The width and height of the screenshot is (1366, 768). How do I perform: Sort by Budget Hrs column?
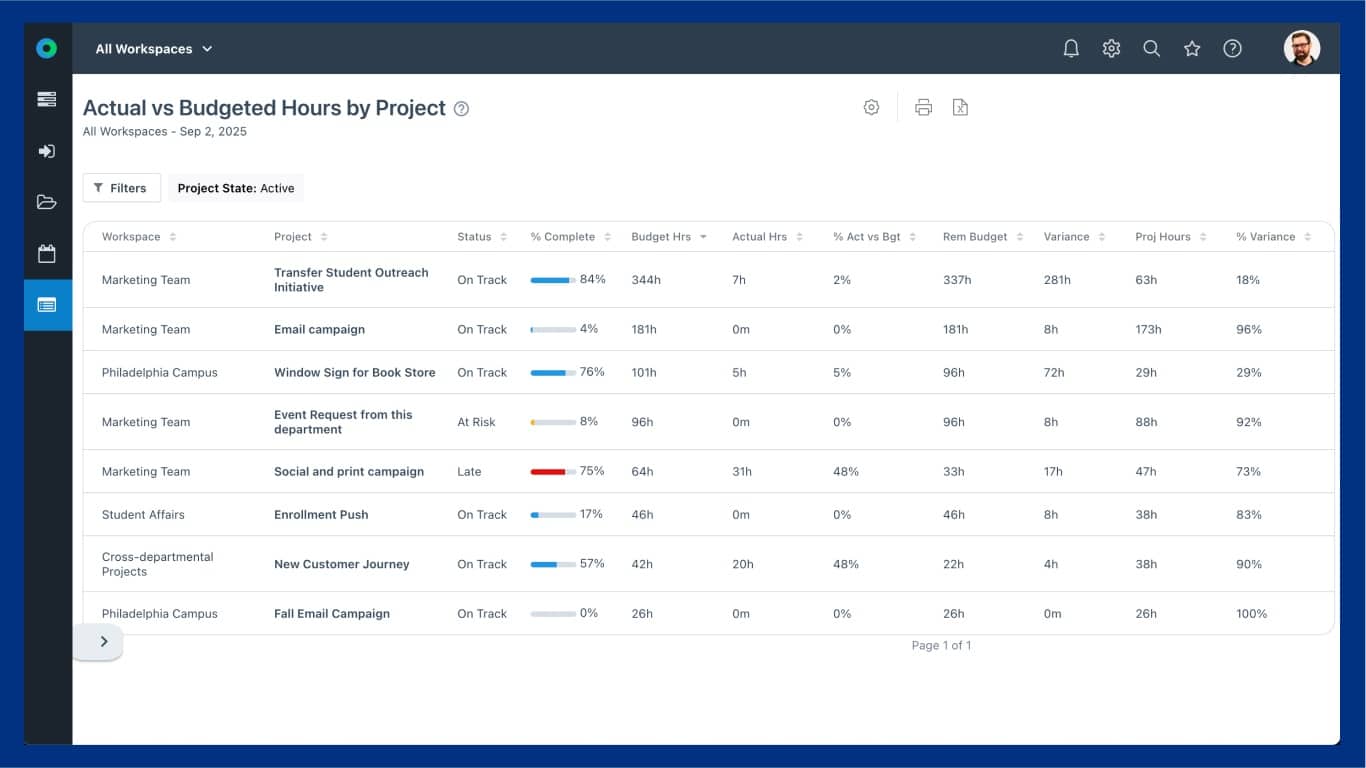click(669, 237)
